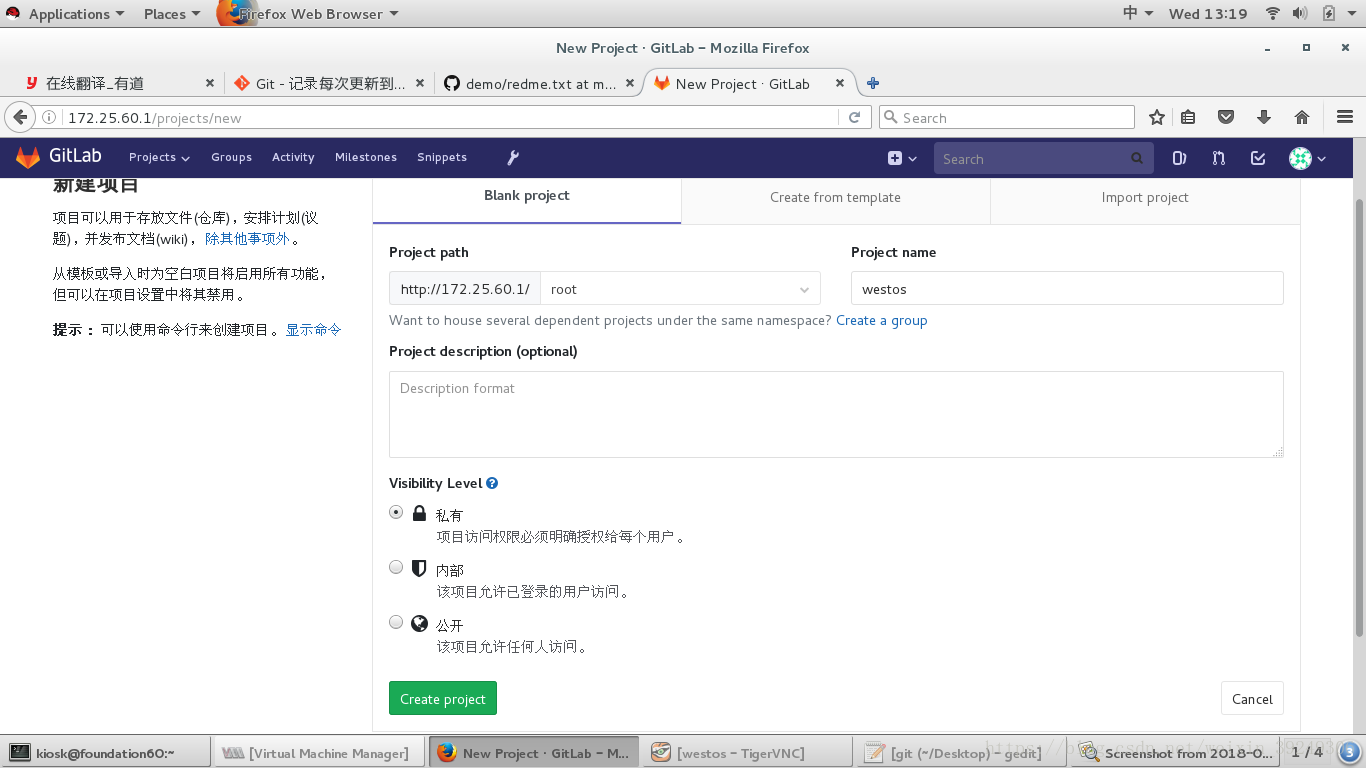The height and width of the screenshot is (768, 1366).
Task: Click the GitLab fox logo in navbar
Action: coord(28,158)
